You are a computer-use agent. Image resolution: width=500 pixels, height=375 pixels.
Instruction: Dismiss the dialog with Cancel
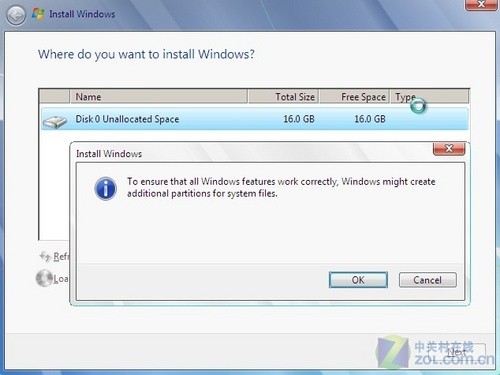(x=428, y=280)
